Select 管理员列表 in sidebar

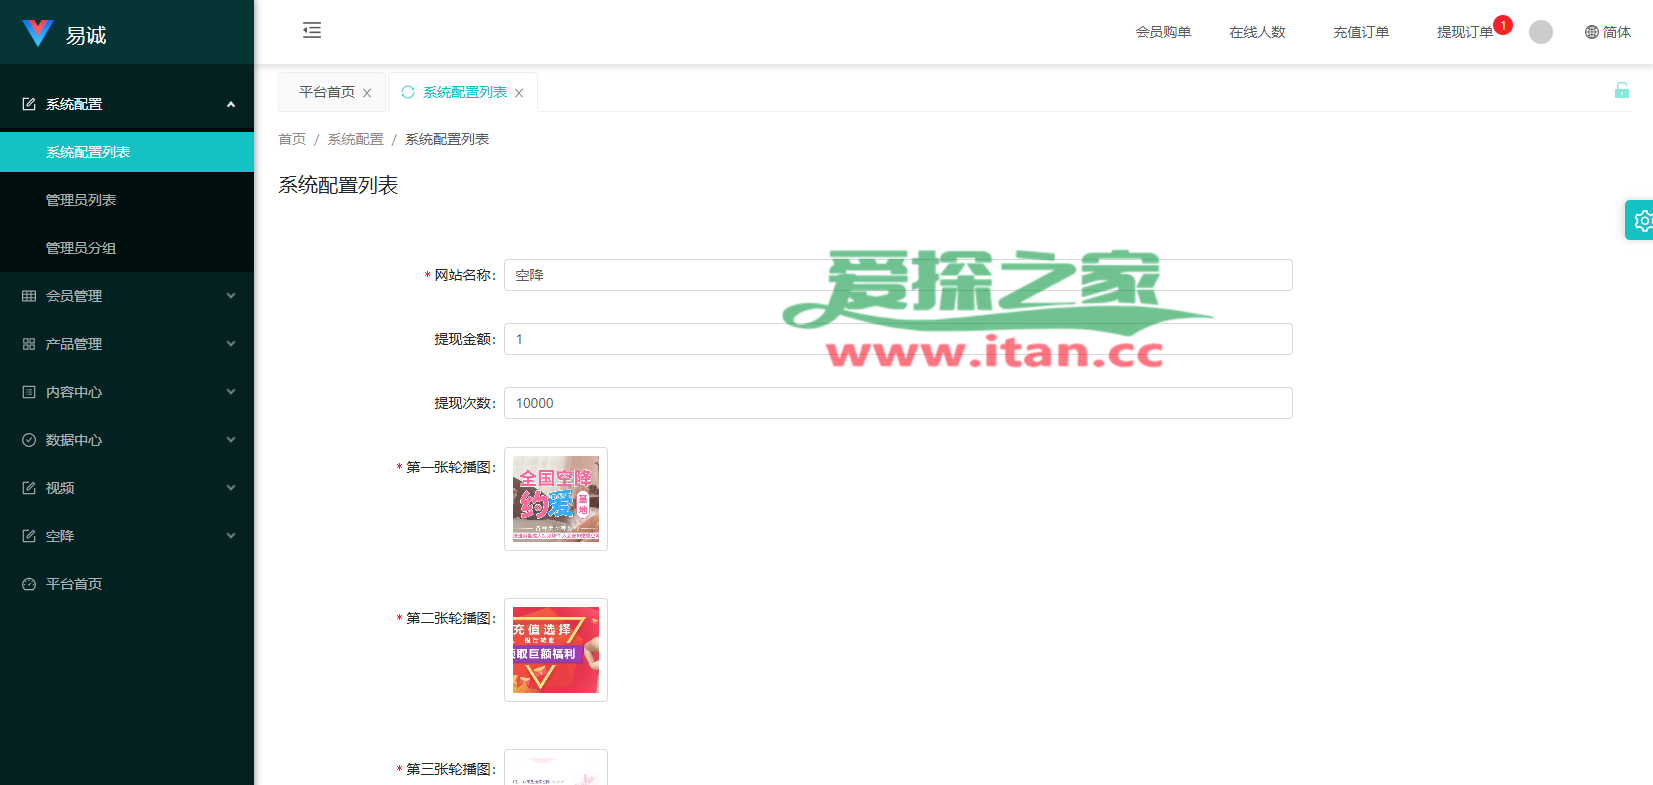coord(81,200)
